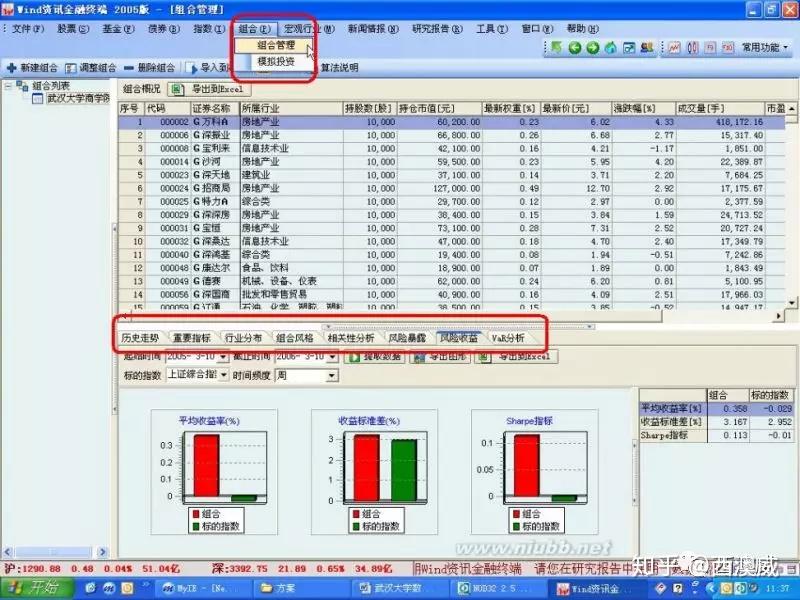The height and width of the screenshot is (600, 800).
Task: Switch to the 重要指标 tab
Action: [x=192, y=338]
